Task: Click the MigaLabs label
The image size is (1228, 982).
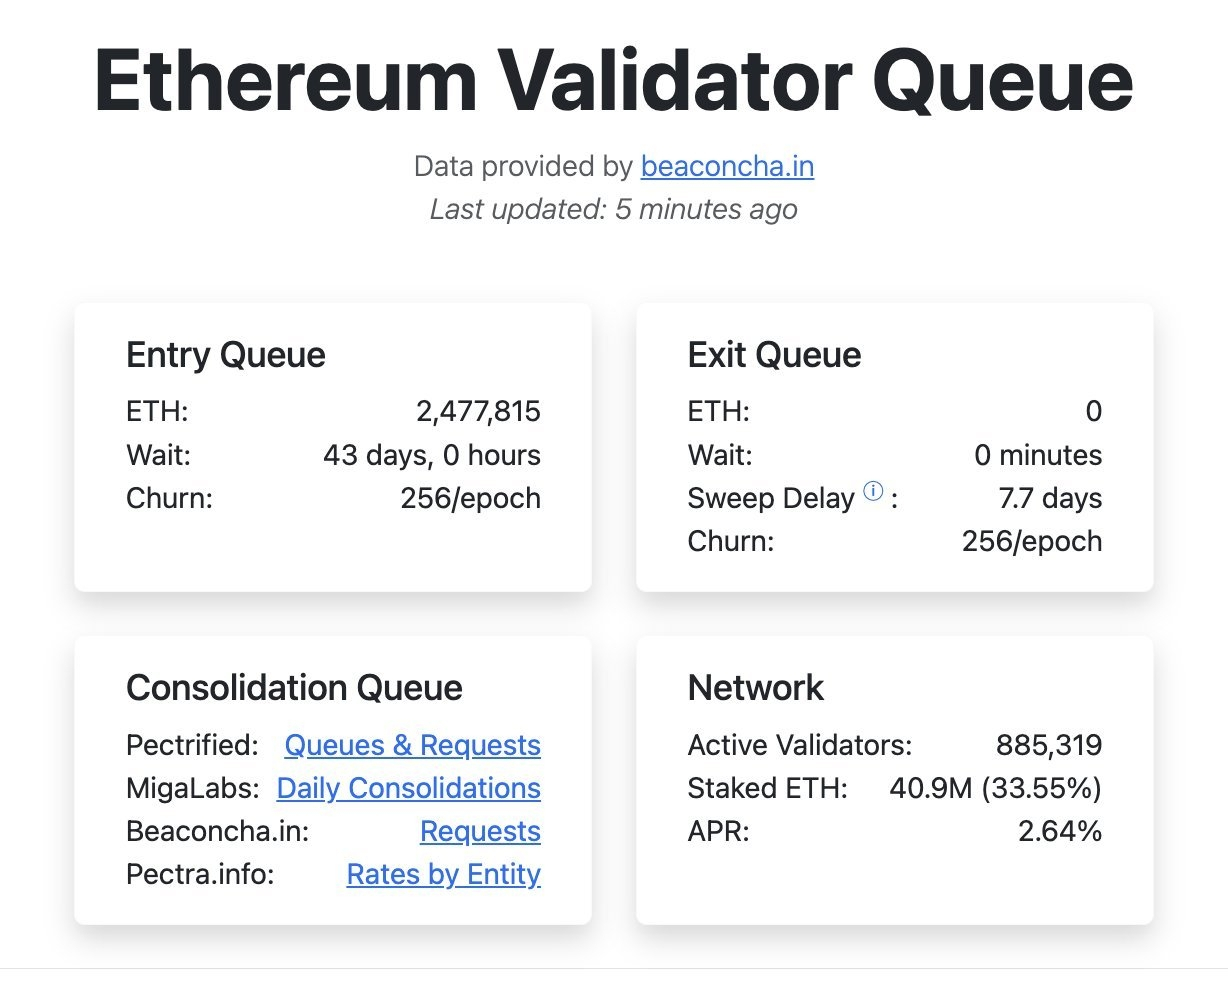Action: (x=193, y=788)
